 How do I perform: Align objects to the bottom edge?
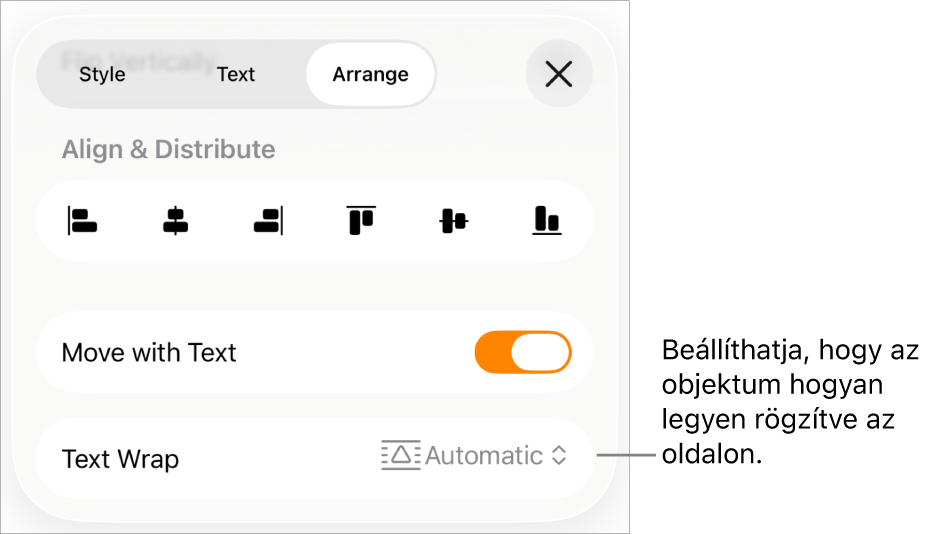[x=546, y=221]
